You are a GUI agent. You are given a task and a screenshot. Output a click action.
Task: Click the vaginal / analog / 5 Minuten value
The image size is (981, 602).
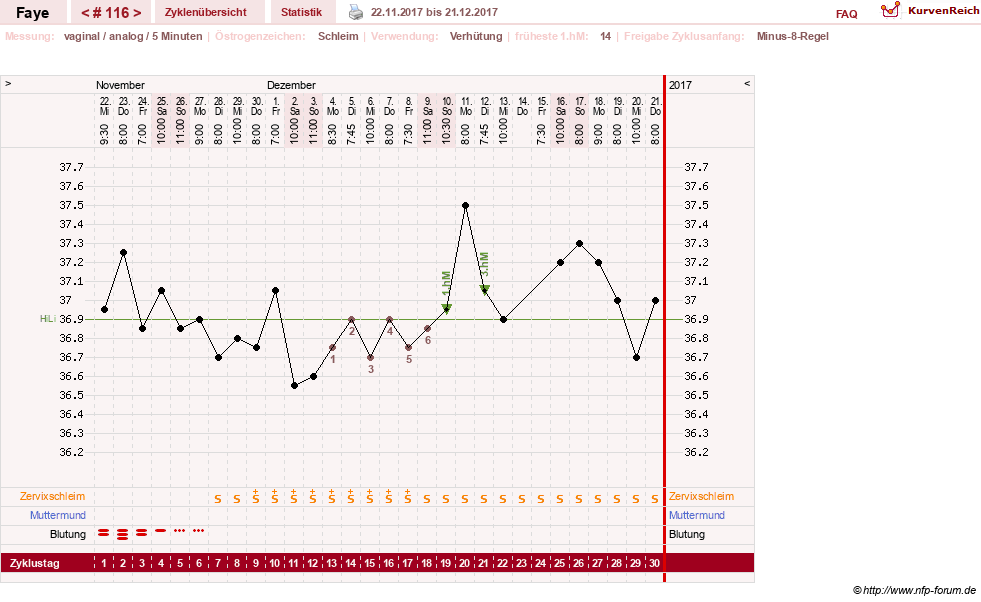[x=133, y=36]
